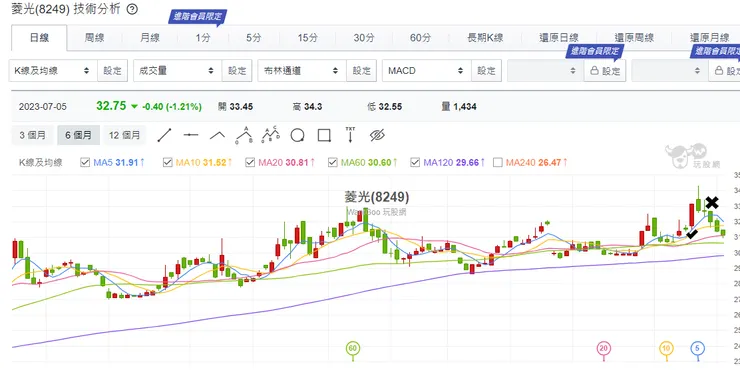
Task: Select the rectangle drawing tool
Action: [324, 135]
